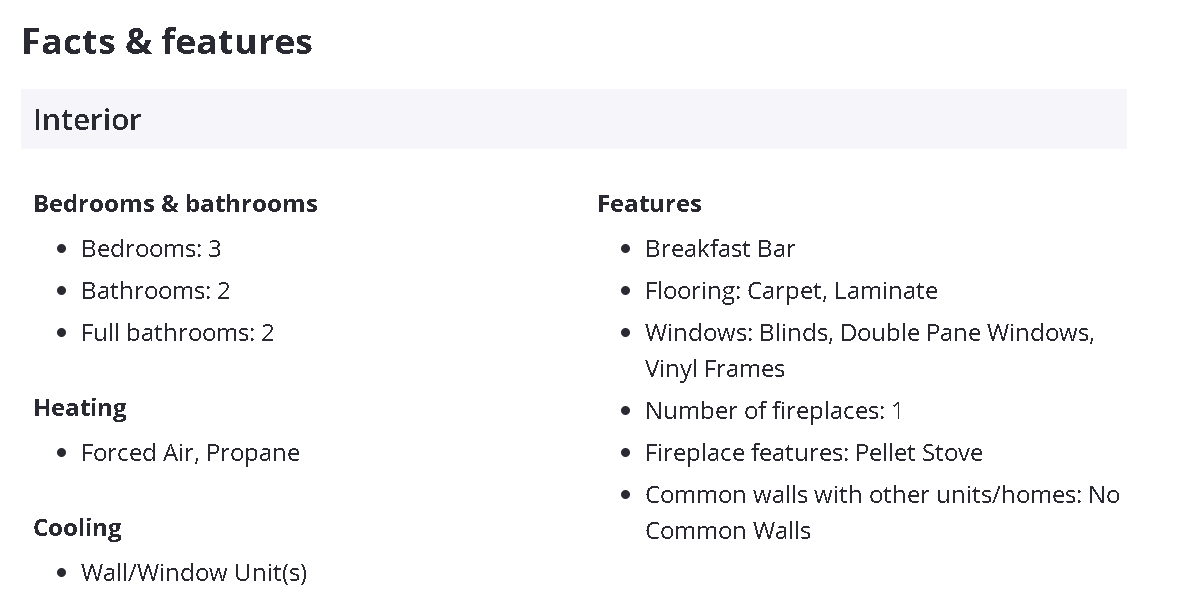Click the Bedrooms & bathrooms subheading

click(175, 204)
